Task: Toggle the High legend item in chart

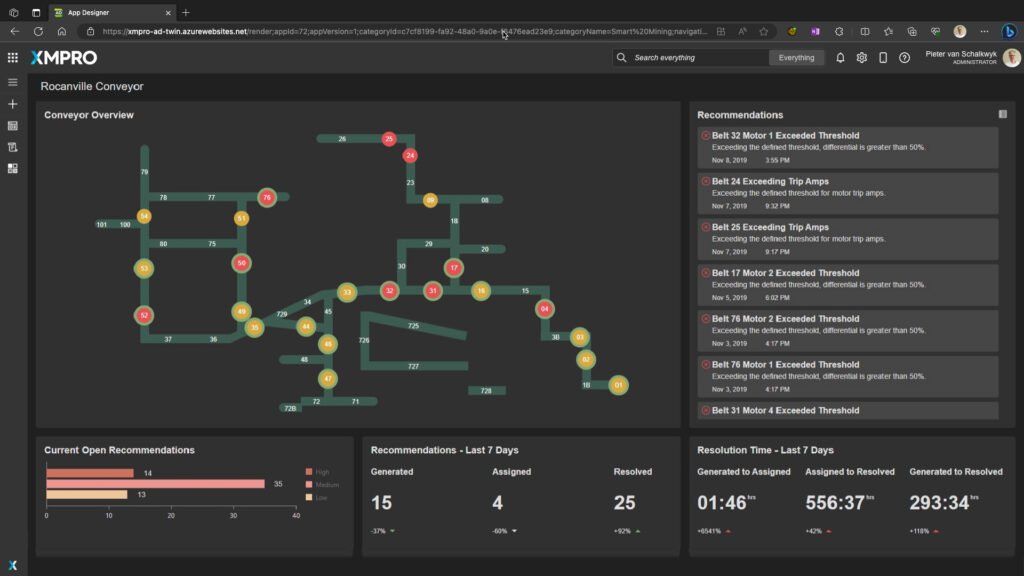Action: [322, 472]
